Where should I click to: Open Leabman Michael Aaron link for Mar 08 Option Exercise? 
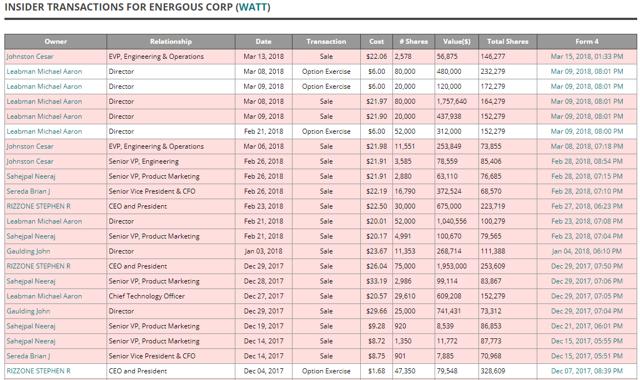click(x=44, y=71)
